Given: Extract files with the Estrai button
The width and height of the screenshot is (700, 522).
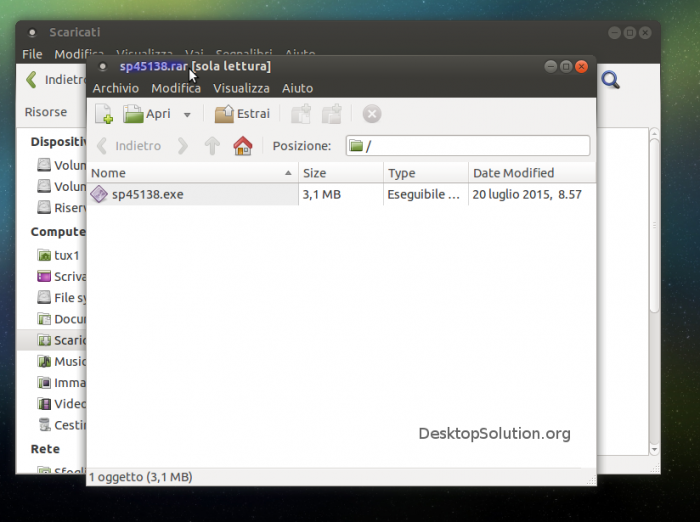Looking at the screenshot, I should 242,114.
